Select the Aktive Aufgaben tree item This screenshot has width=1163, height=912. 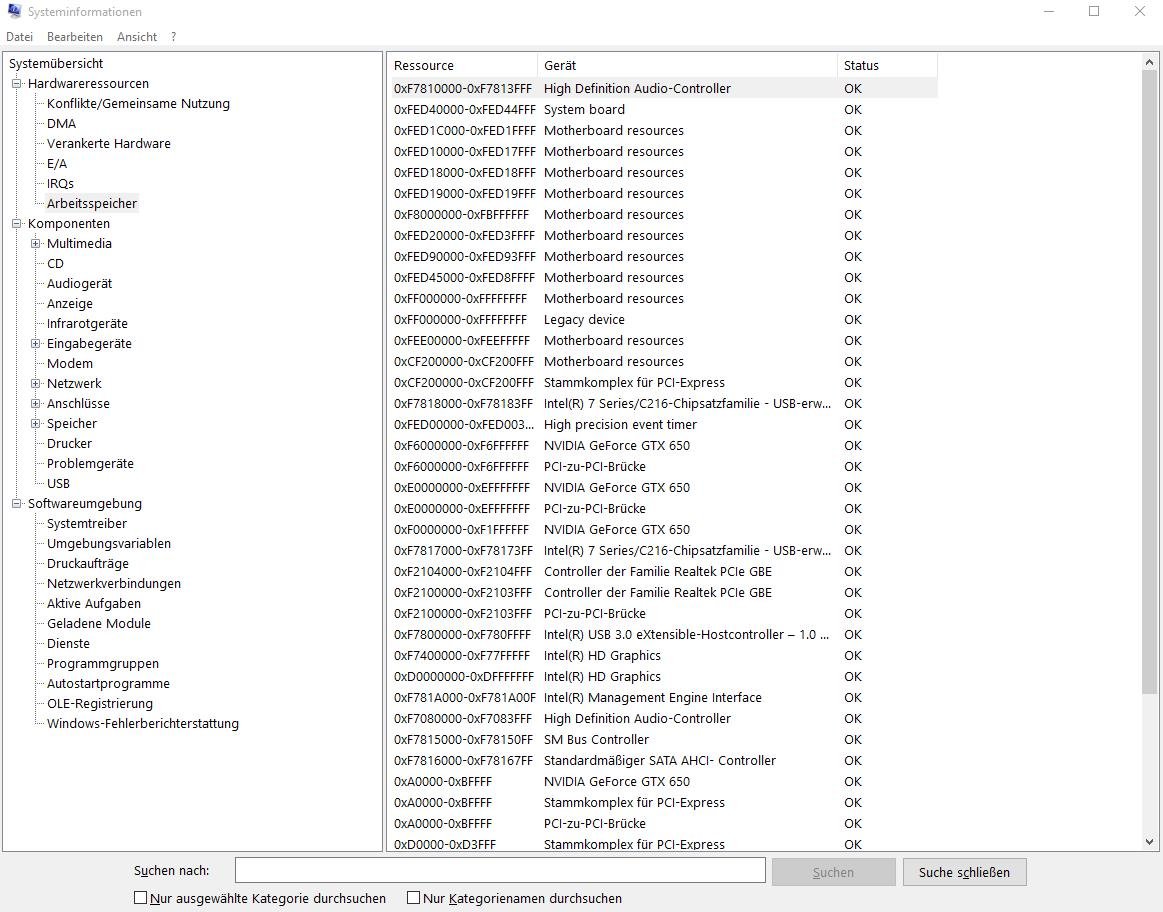[x=94, y=604]
